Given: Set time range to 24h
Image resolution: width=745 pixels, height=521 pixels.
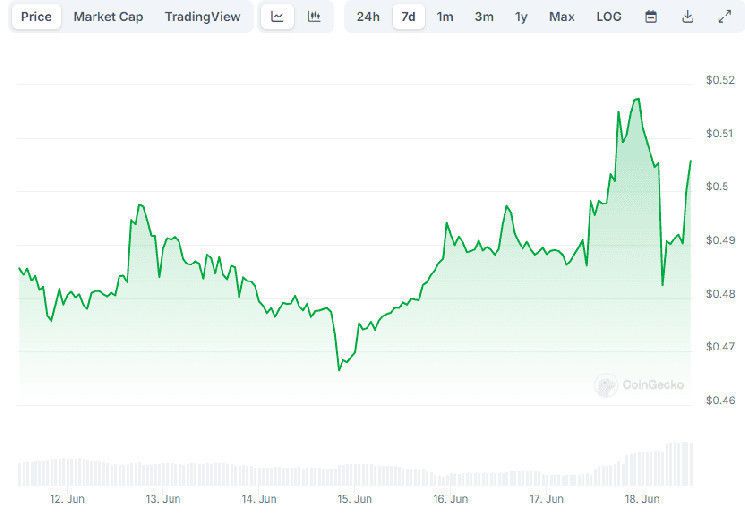Looking at the screenshot, I should (x=368, y=17).
